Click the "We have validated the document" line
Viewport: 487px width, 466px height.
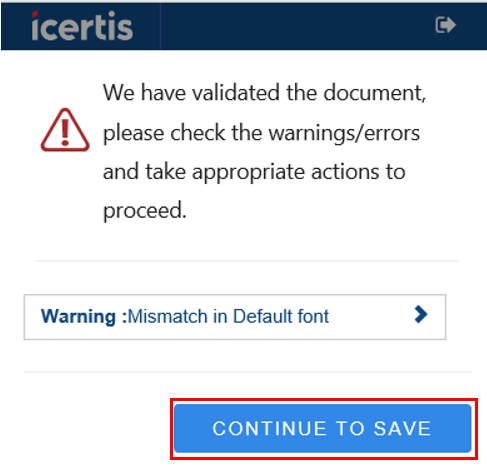(x=264, y=93)
